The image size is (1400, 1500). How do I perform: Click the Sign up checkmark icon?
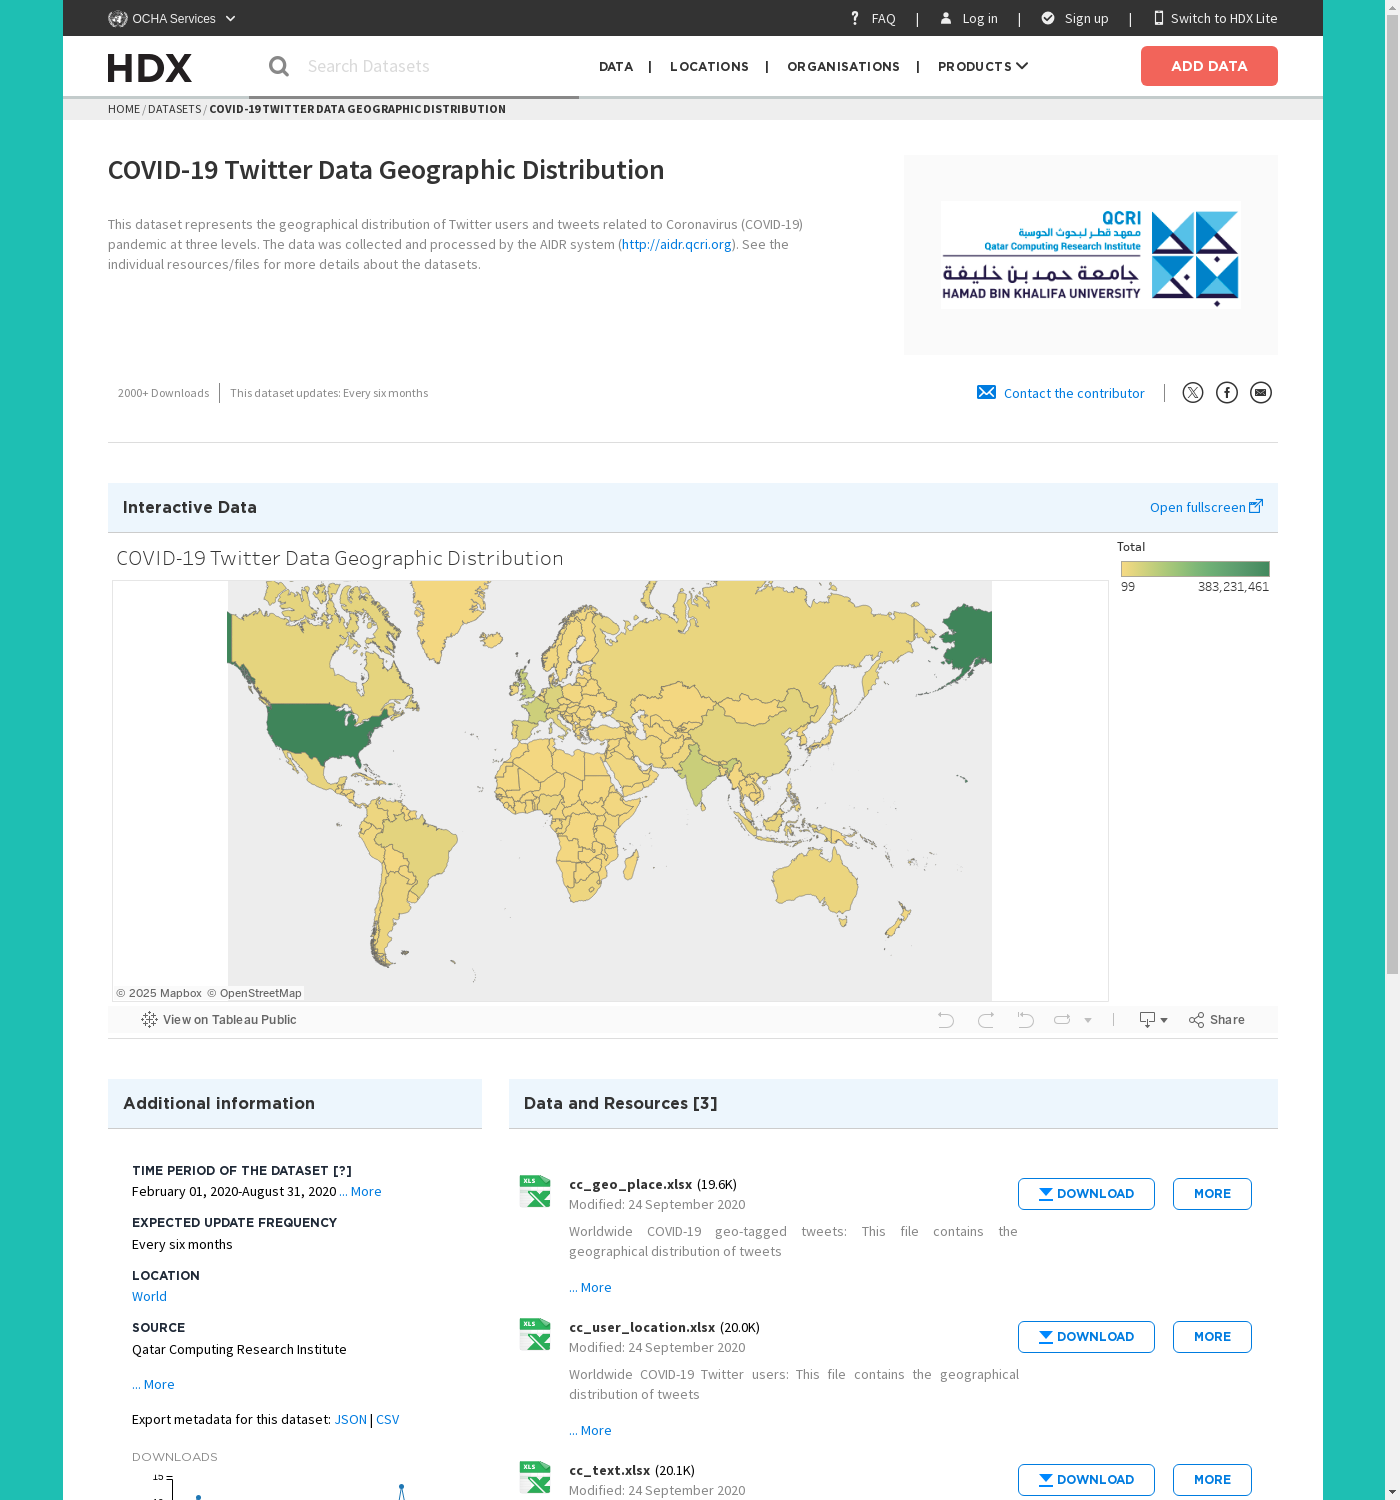[1048, 18]
